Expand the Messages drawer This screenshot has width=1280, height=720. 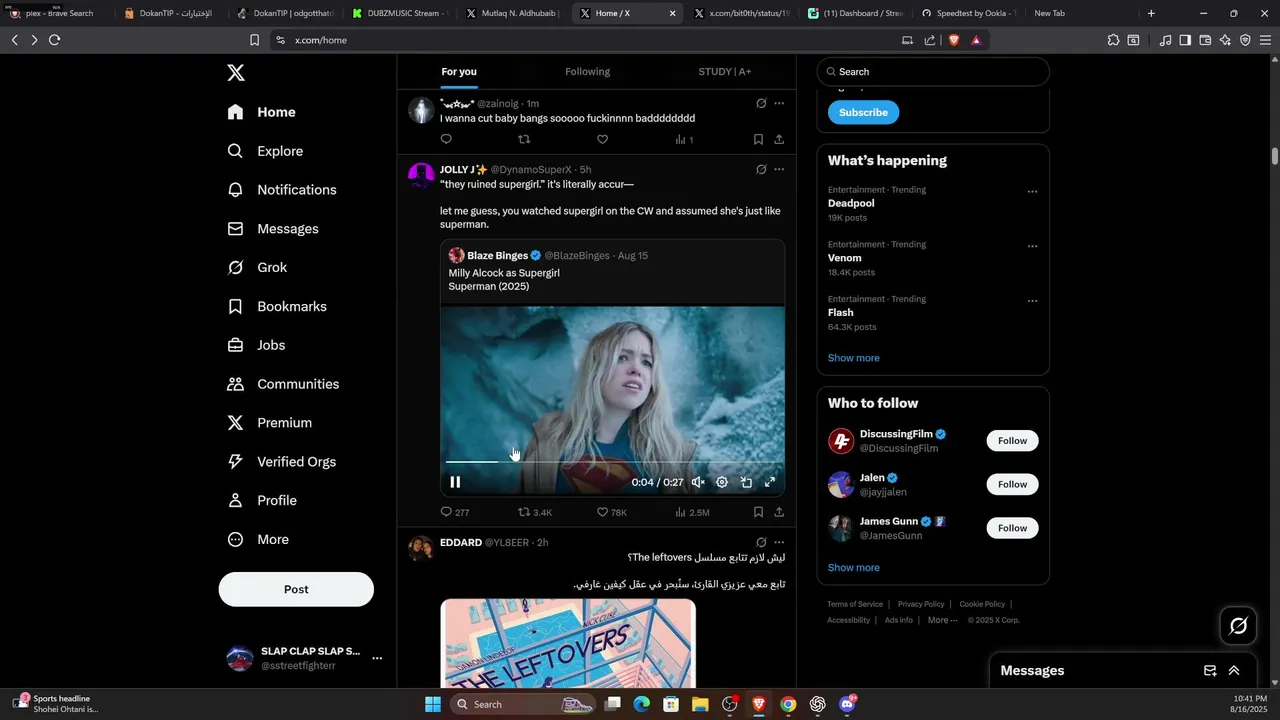click(x=1234, y=671)
